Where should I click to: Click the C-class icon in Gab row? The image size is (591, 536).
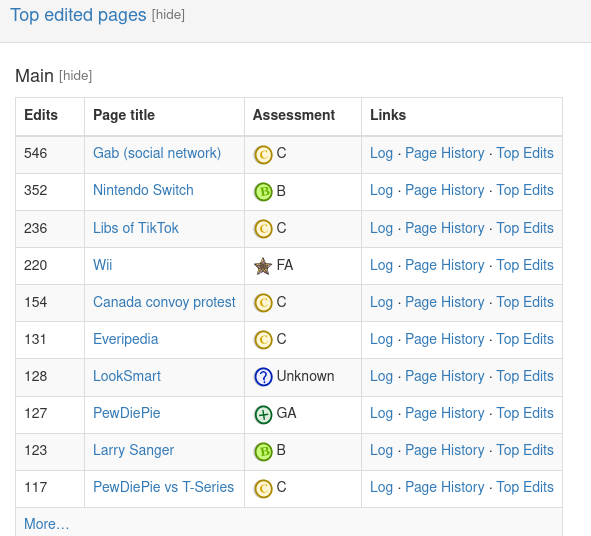263,155
